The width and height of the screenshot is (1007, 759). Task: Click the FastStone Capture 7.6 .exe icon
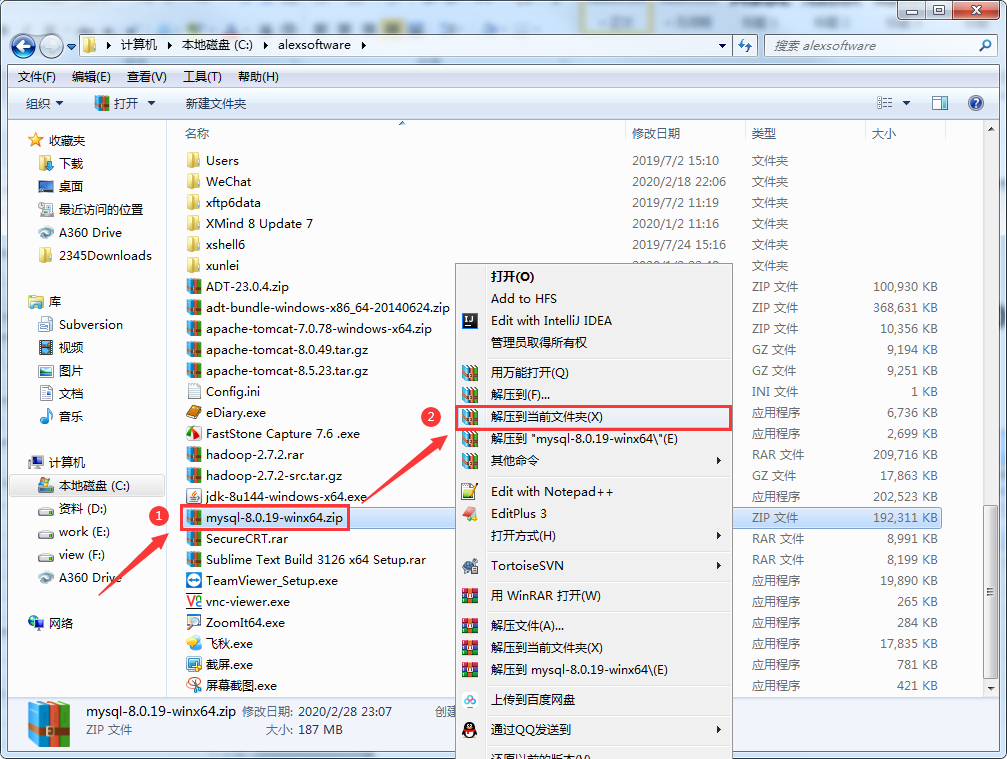pos(193,433)
